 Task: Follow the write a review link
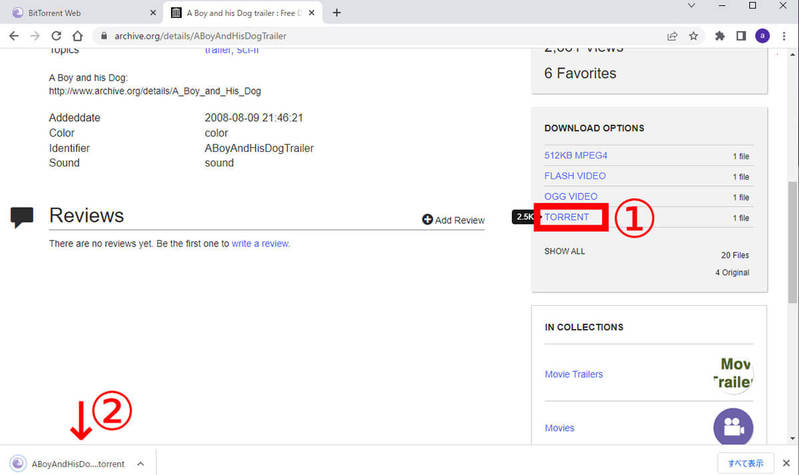coord(260,244)
